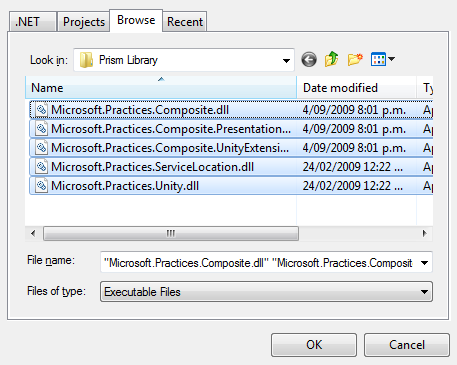Expand the File name history dropdown
The height and width of the screenshot is (365, 457).
tap(424, 263)
